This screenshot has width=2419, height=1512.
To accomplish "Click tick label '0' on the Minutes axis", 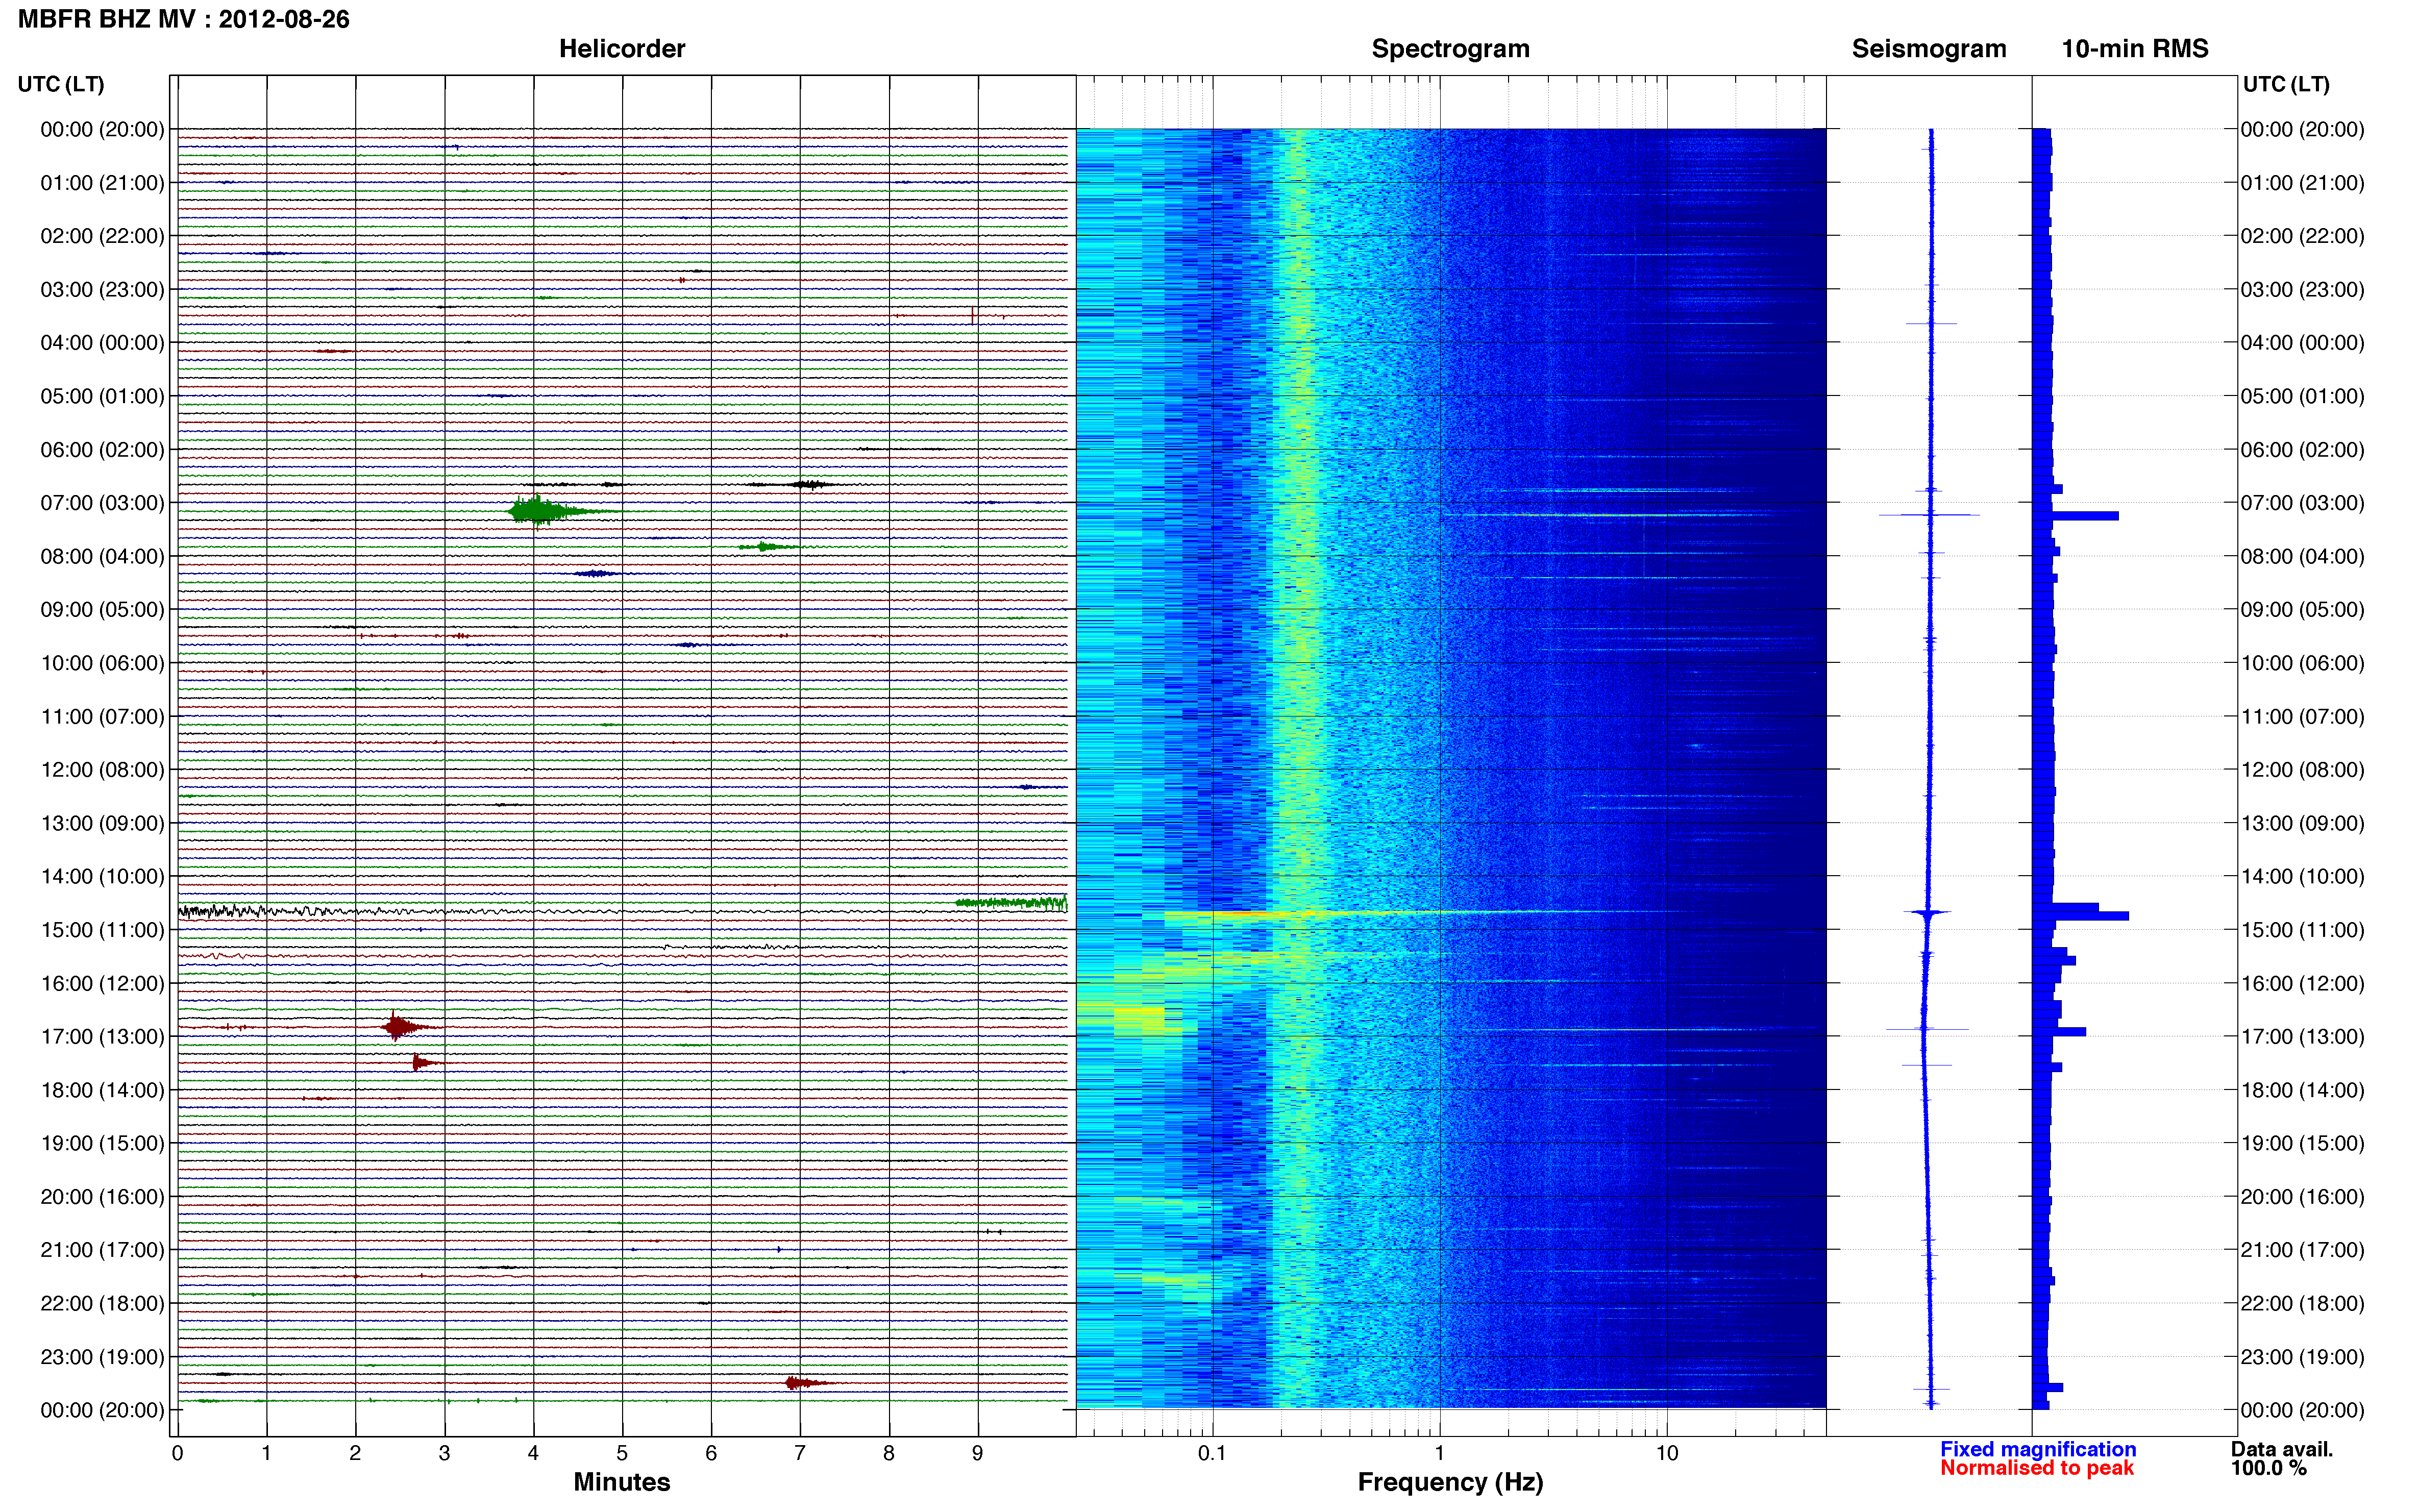I will (177, 1454).
